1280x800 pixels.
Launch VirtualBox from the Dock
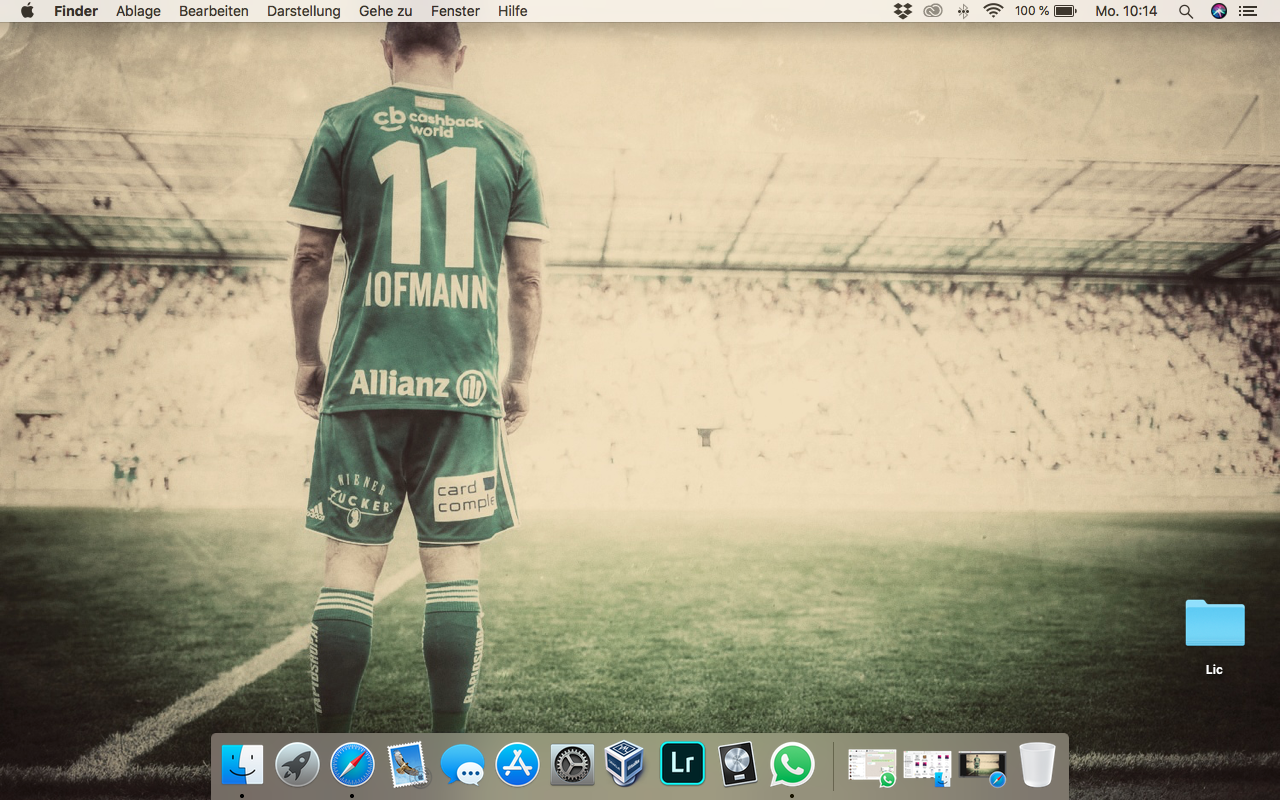627,765
